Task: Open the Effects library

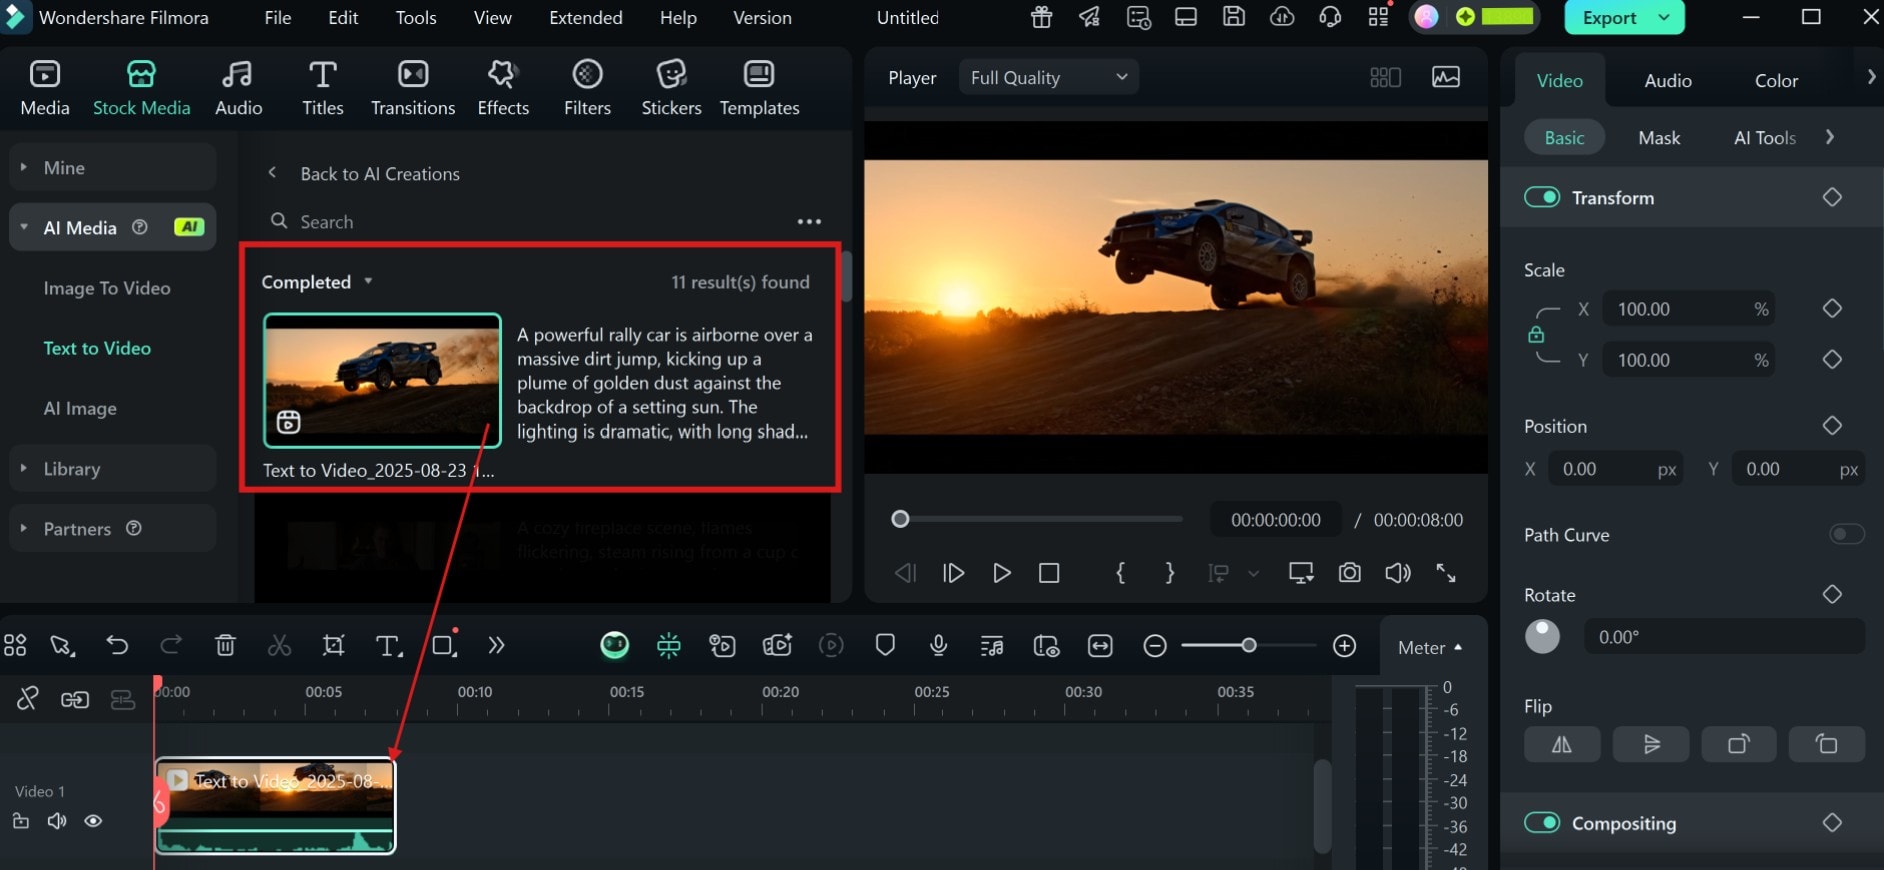Action: (503, 88)
